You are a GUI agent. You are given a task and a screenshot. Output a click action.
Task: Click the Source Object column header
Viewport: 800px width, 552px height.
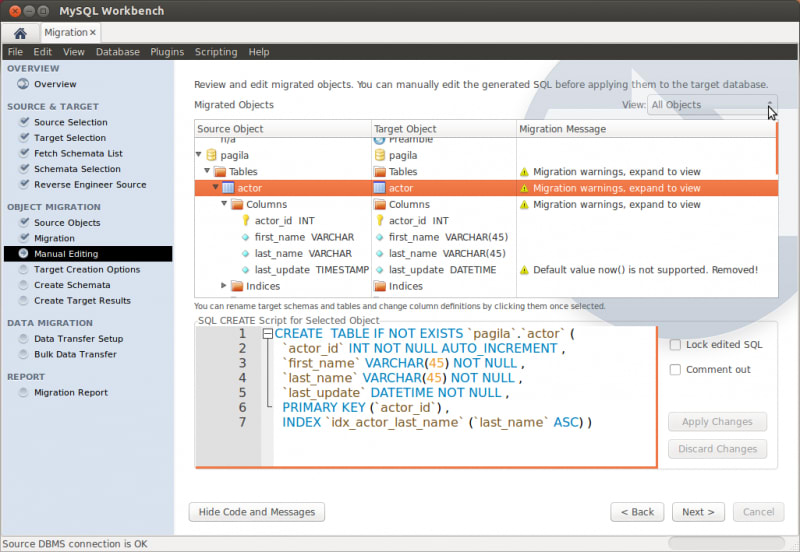coord(283,129)
